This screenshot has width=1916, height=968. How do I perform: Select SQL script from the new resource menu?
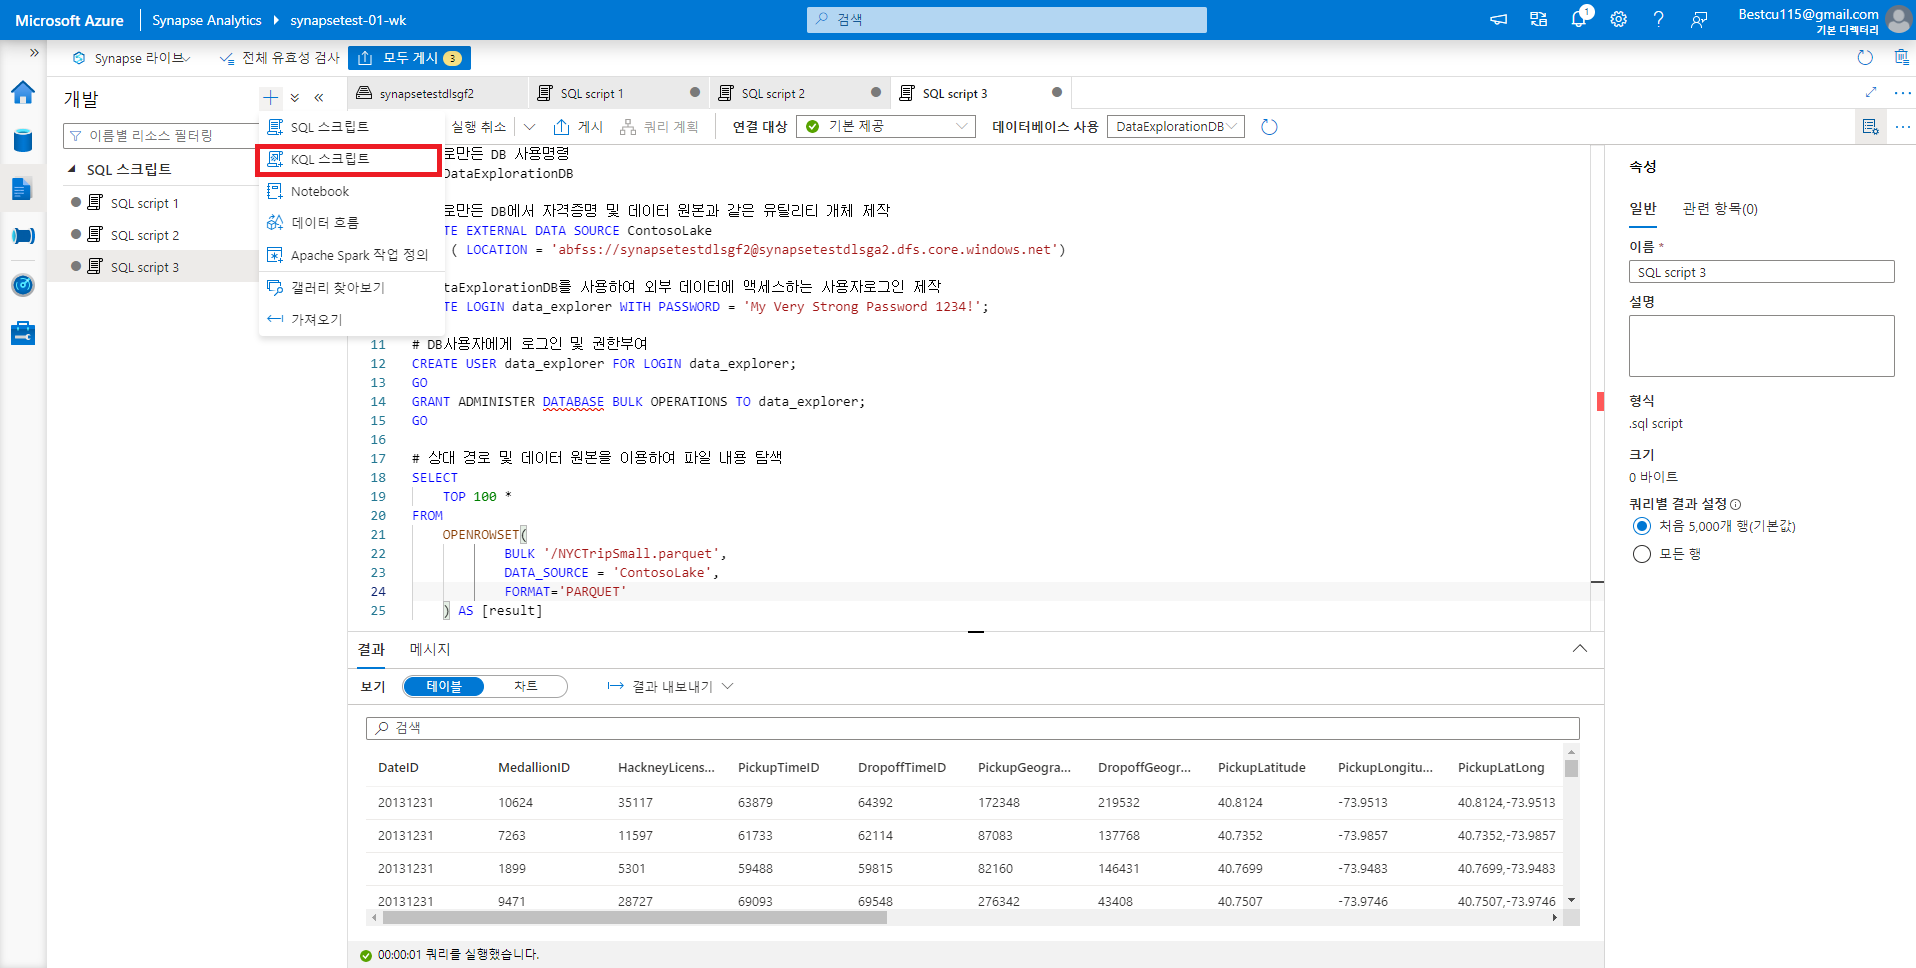[350, 127]
